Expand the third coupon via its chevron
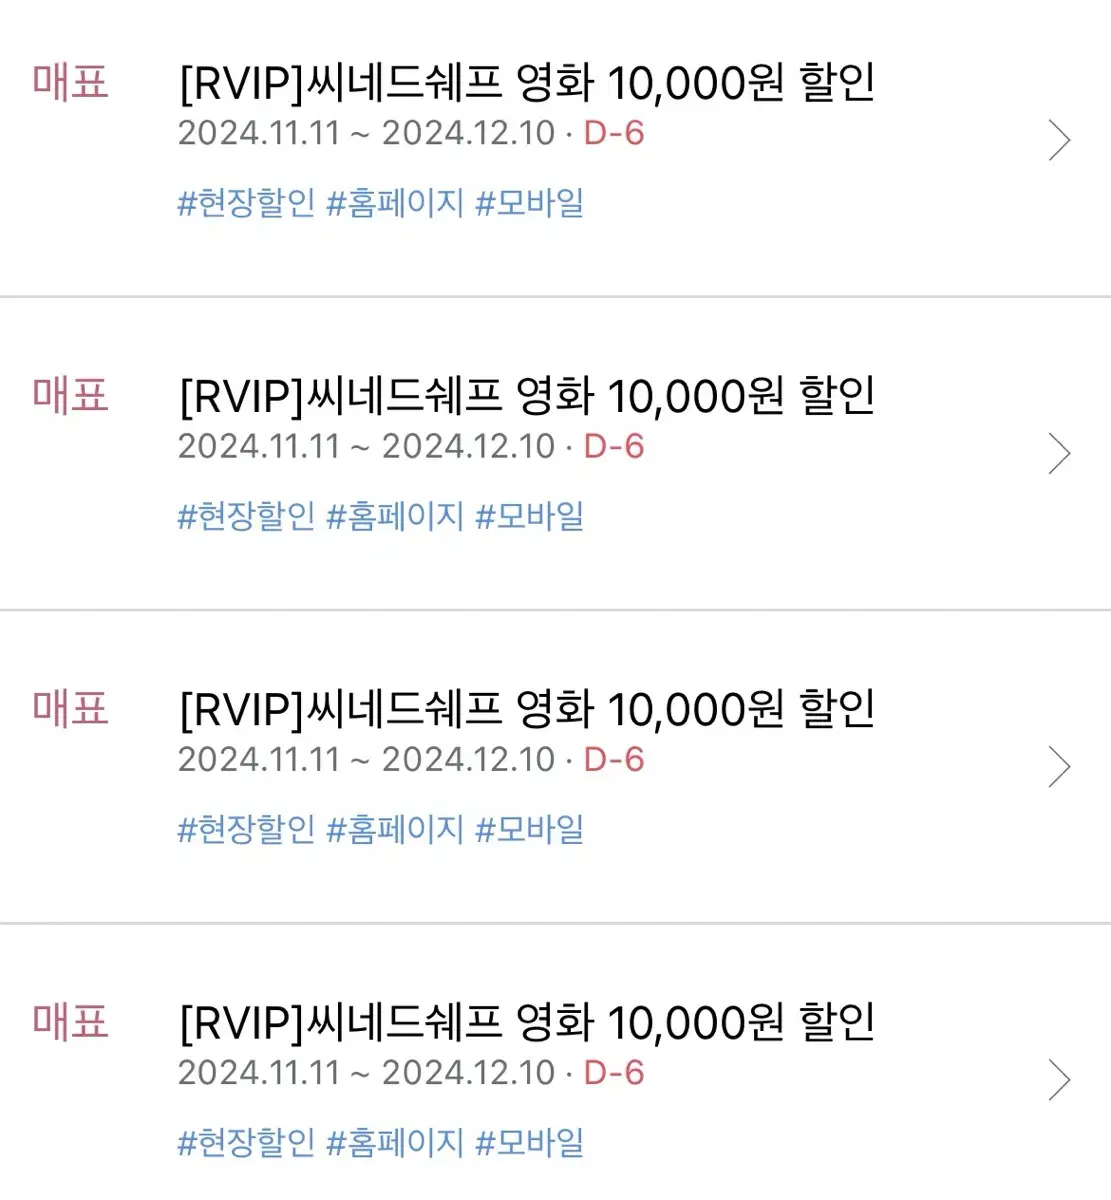 [x=1059, y=766]
